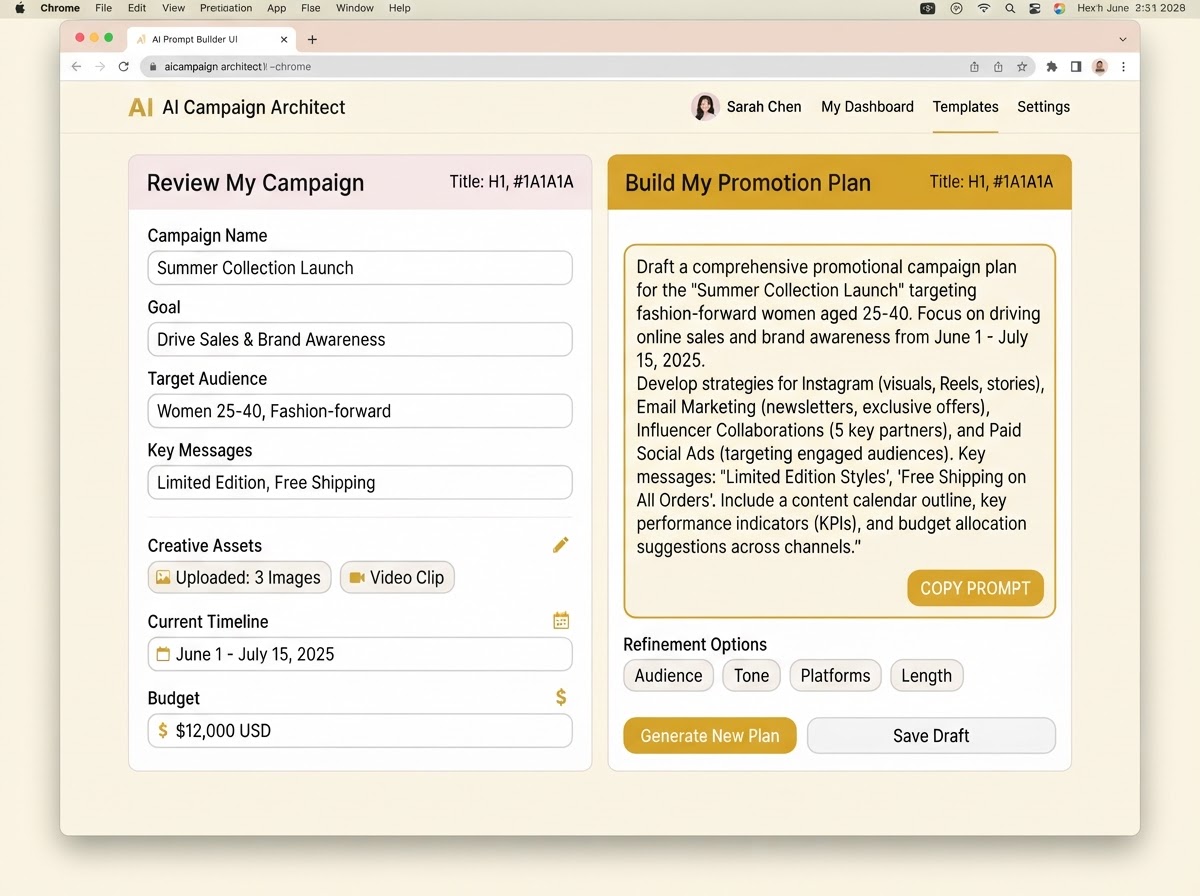Click the AI Campaign Architect title text

coord(254,107)
